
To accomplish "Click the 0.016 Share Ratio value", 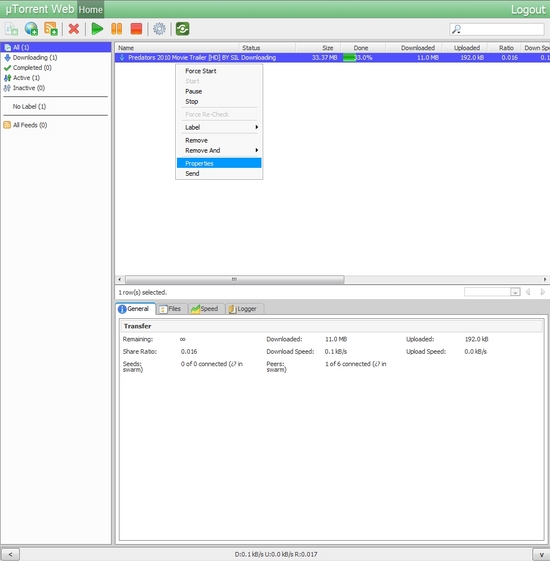I will point(189,352).
